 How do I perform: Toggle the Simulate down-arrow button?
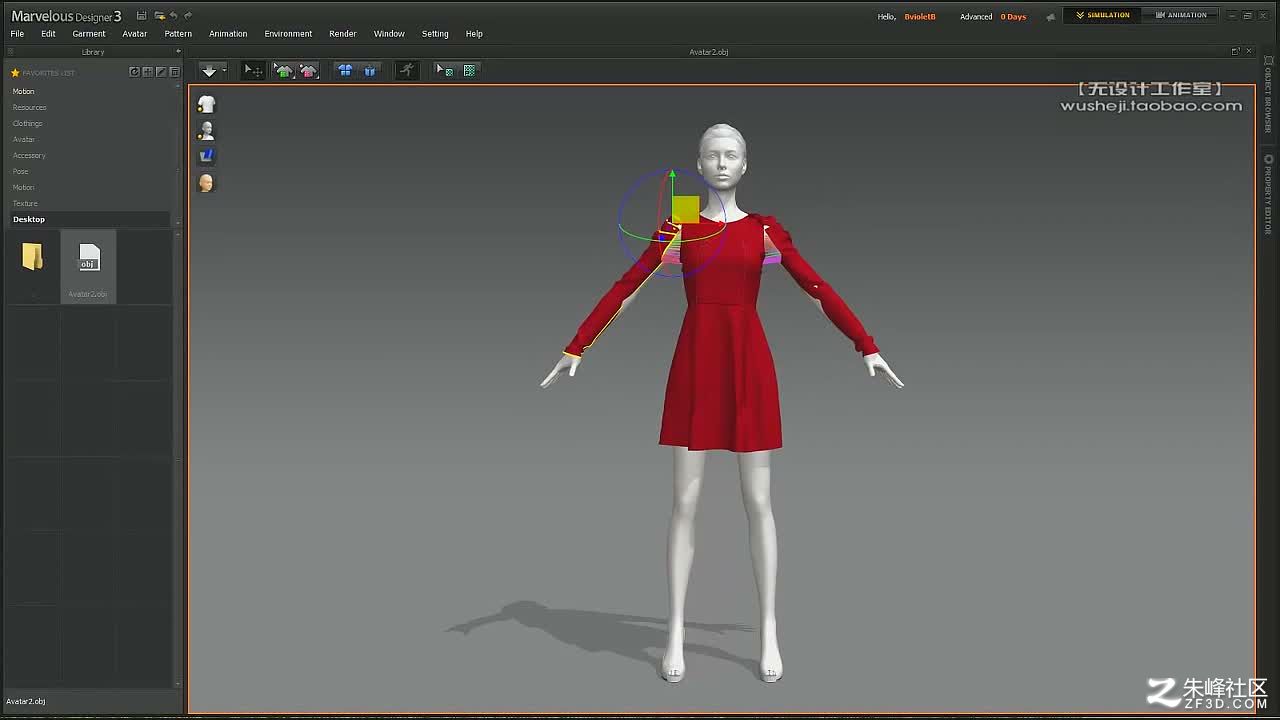(209, 70)
